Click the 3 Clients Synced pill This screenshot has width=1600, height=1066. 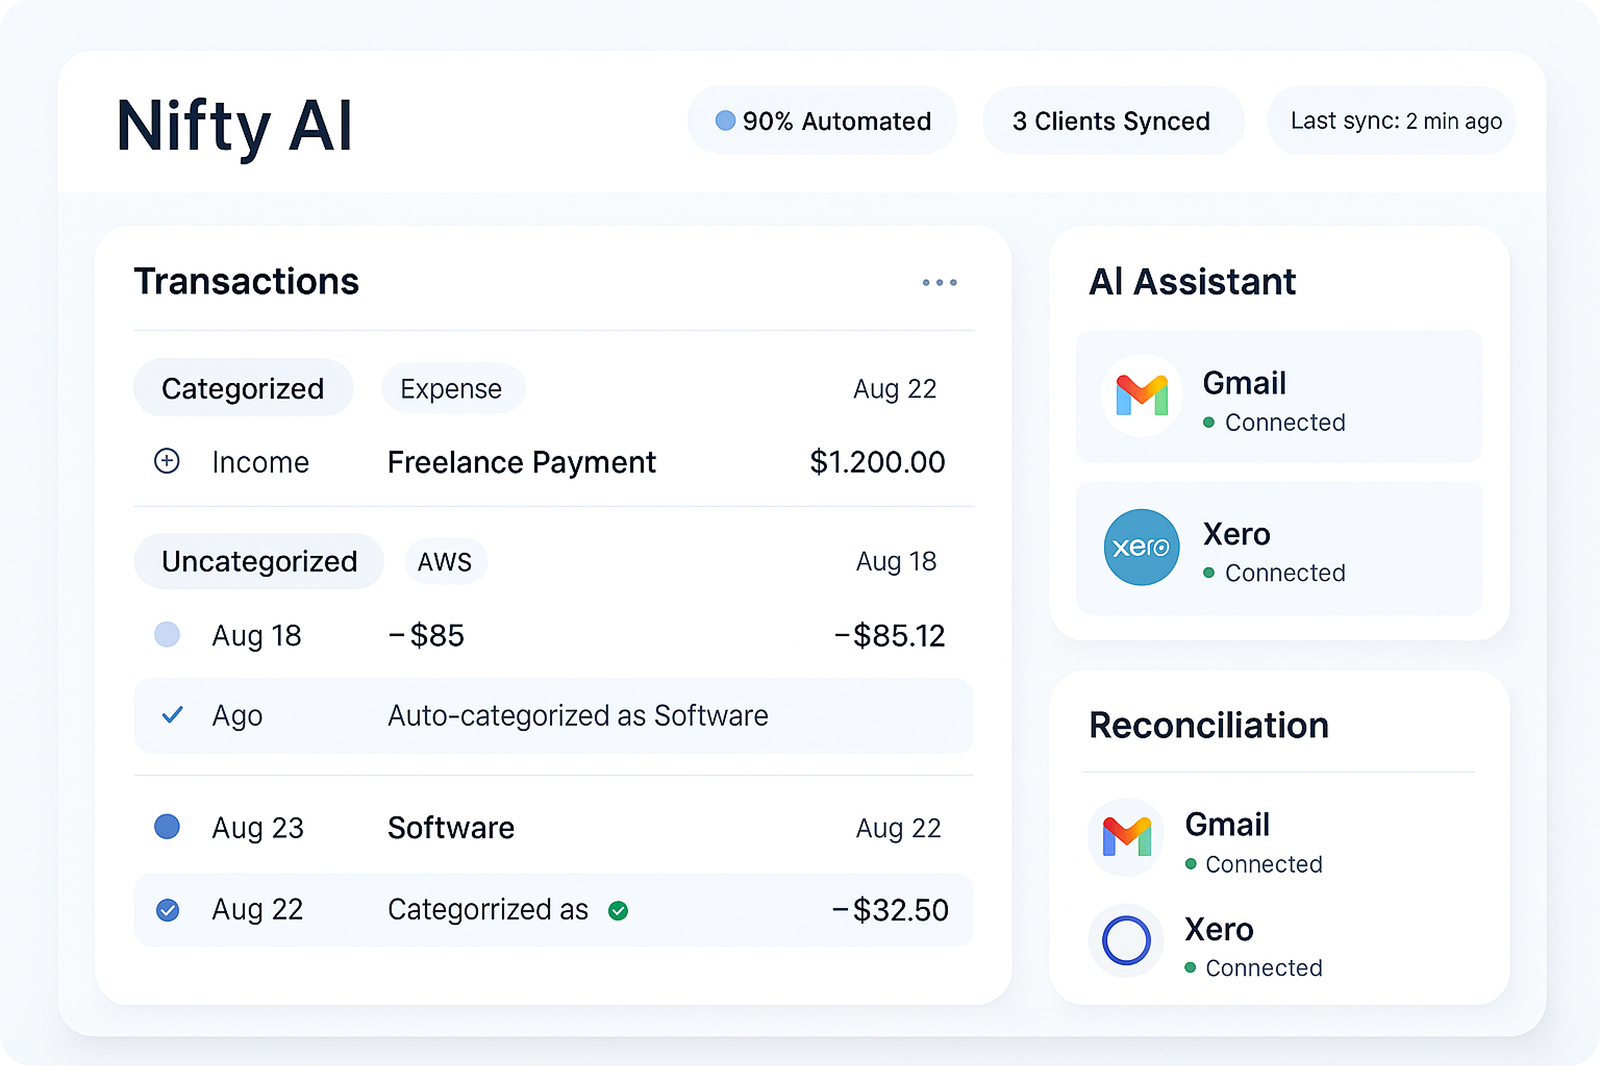[1111, 121]
